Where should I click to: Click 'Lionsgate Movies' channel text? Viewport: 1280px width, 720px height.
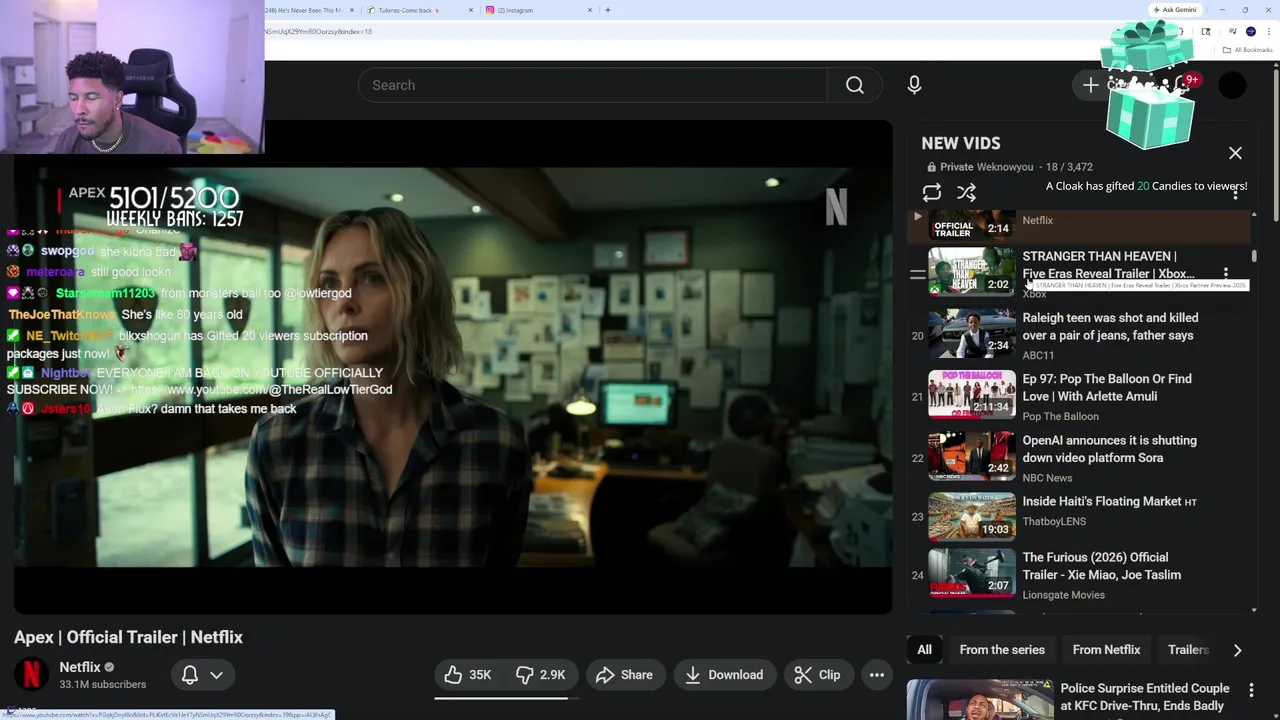[1063, 595]
